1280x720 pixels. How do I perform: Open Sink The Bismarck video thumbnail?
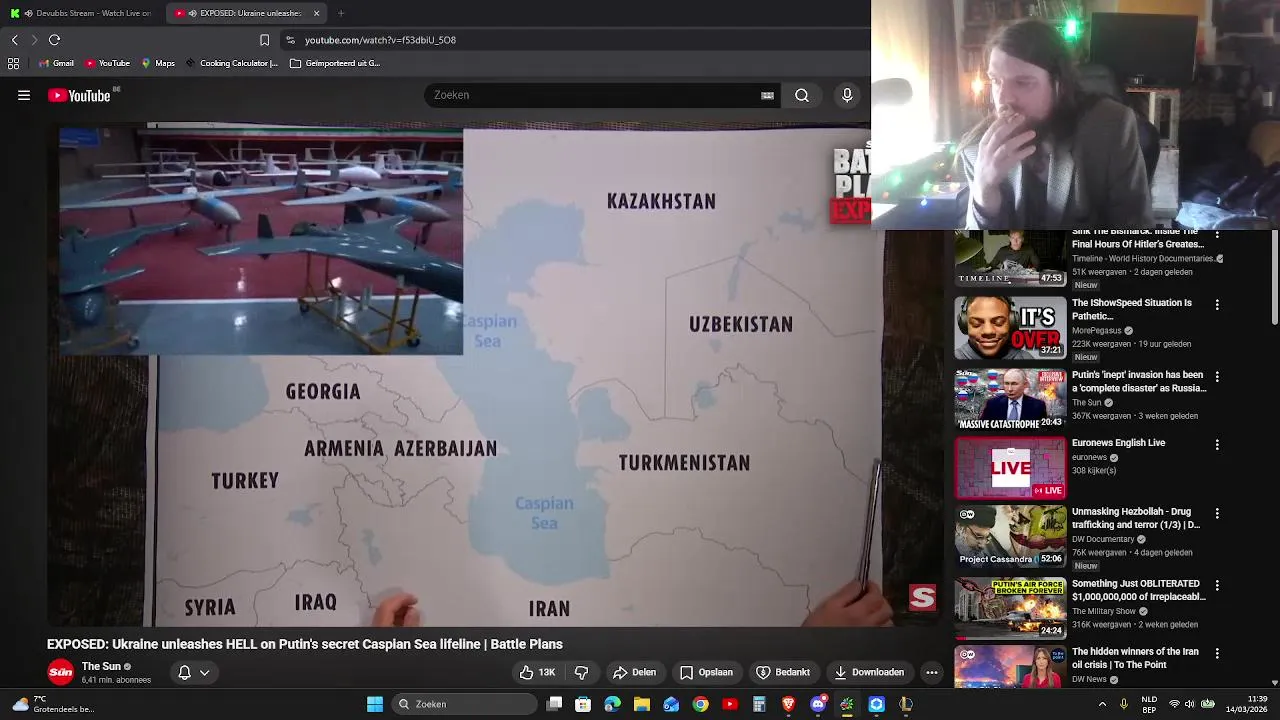(1010, 257)
